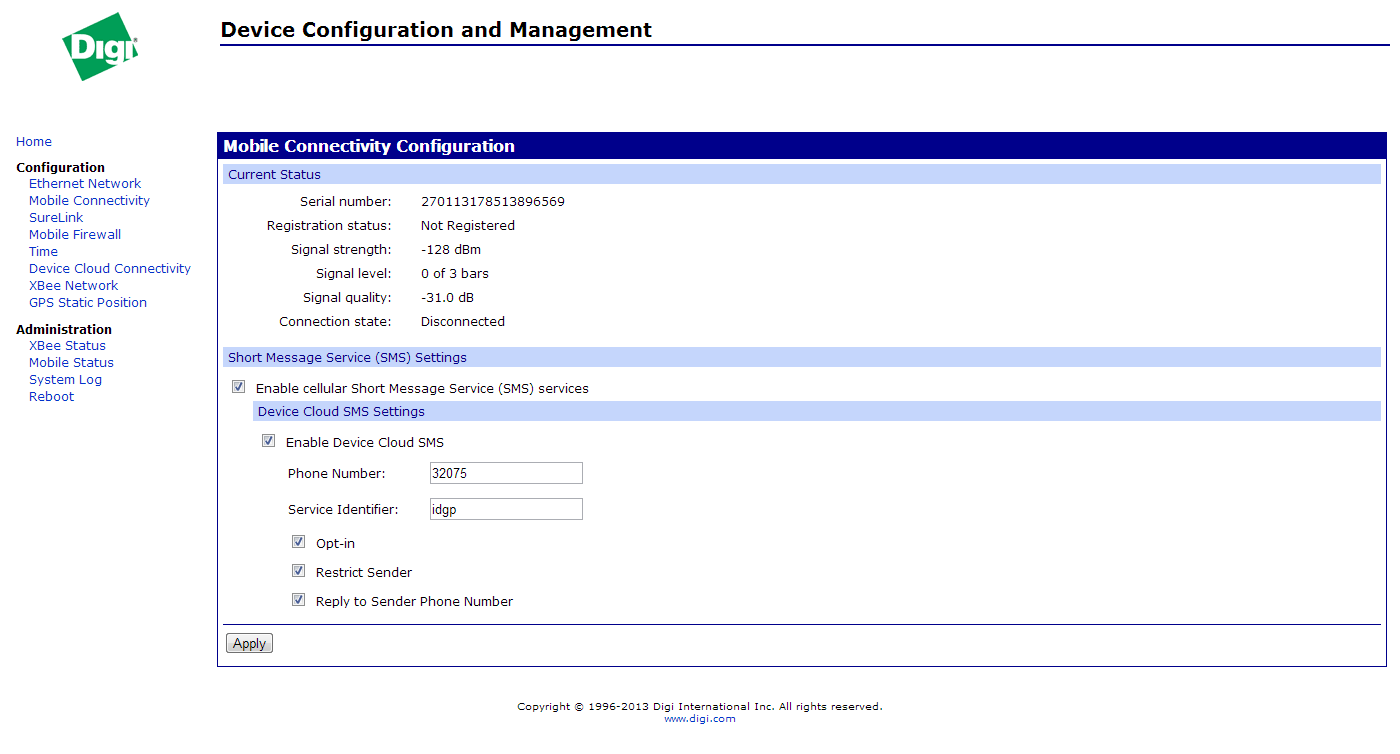Click the Phone Number input field
This screenshot has height=754, width=1400.
tap(506, 473)
